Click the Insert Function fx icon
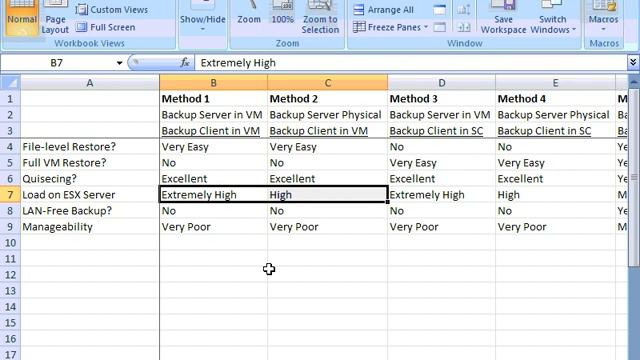The width and height of the screenshot is (640, 360). click(185, 62)
